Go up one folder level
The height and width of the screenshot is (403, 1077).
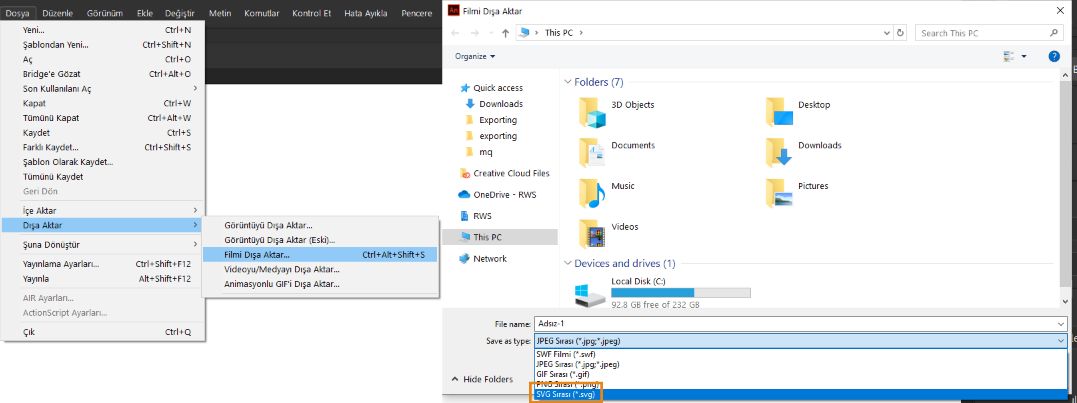tap(506, 33)
